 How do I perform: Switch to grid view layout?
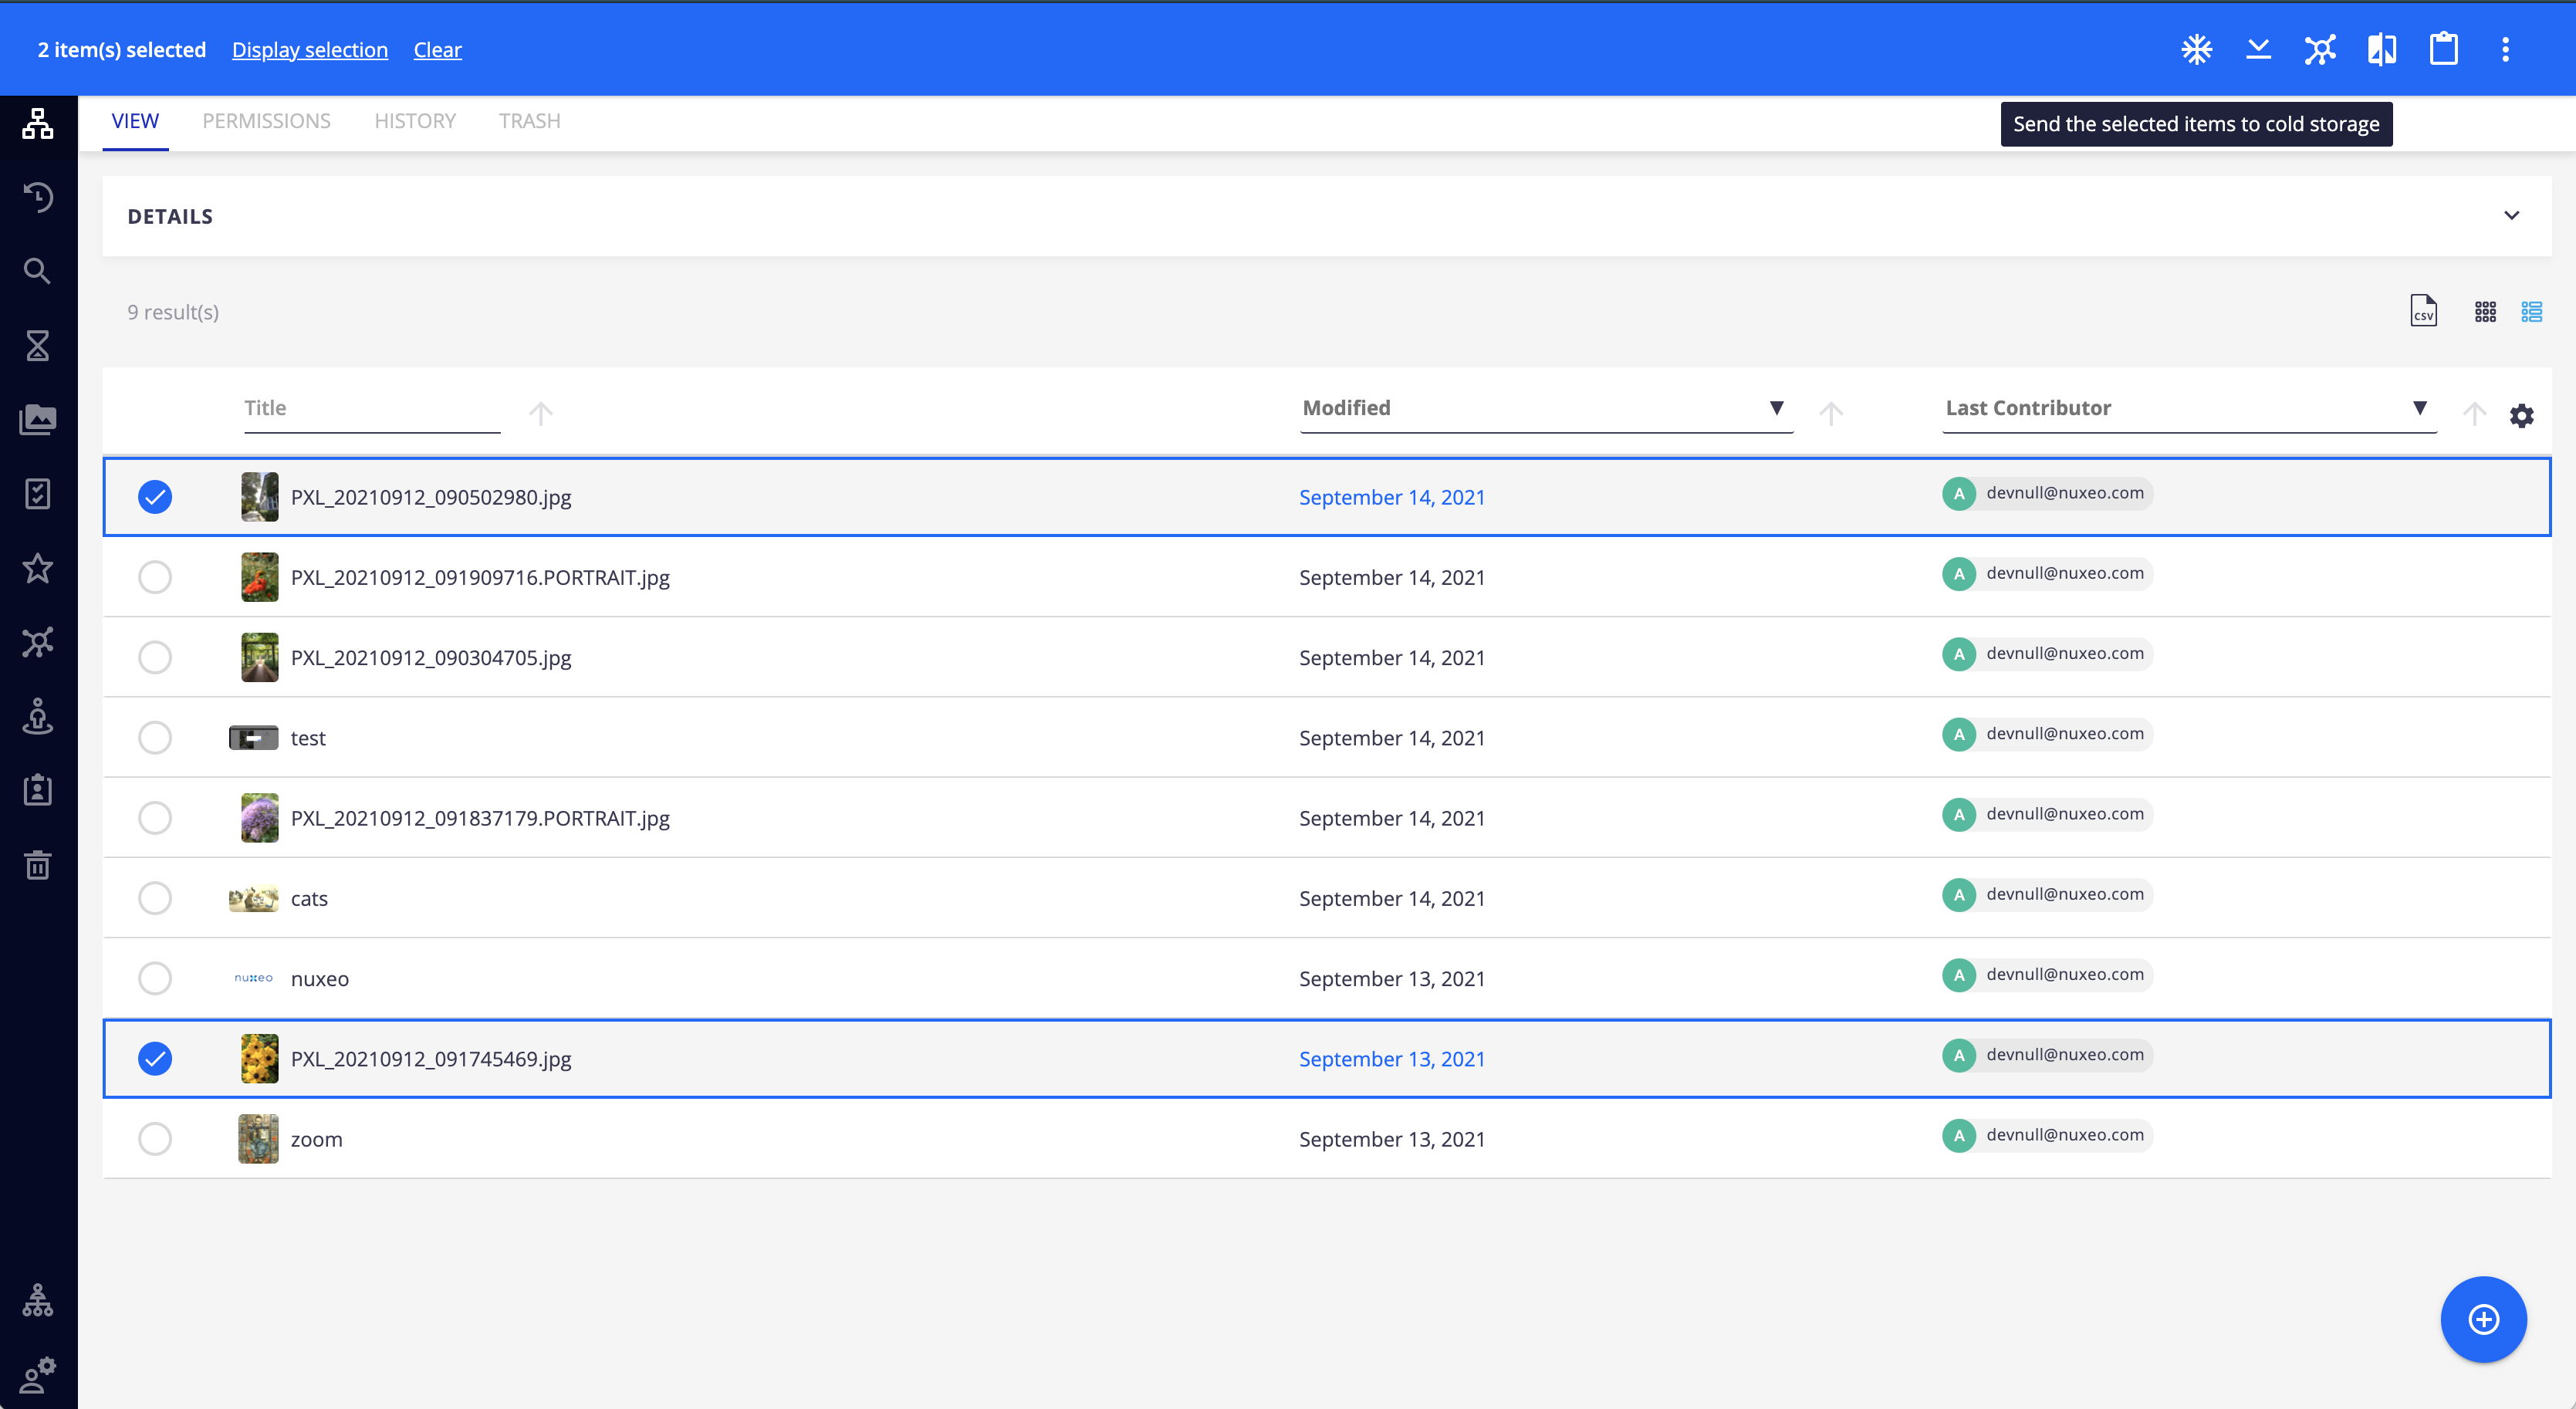click(x=2485, y=312)
